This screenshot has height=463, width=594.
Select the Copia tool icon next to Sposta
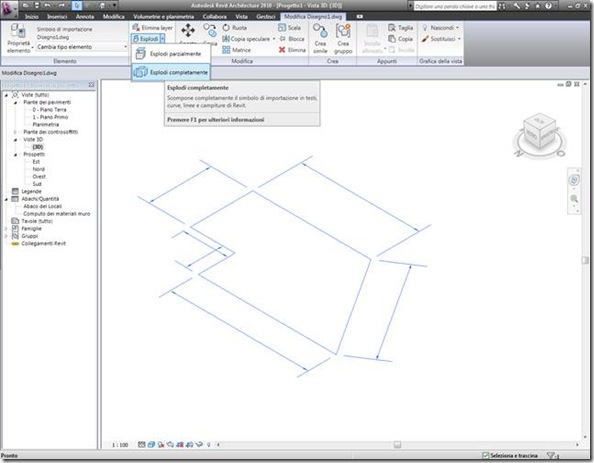[209, 30]
